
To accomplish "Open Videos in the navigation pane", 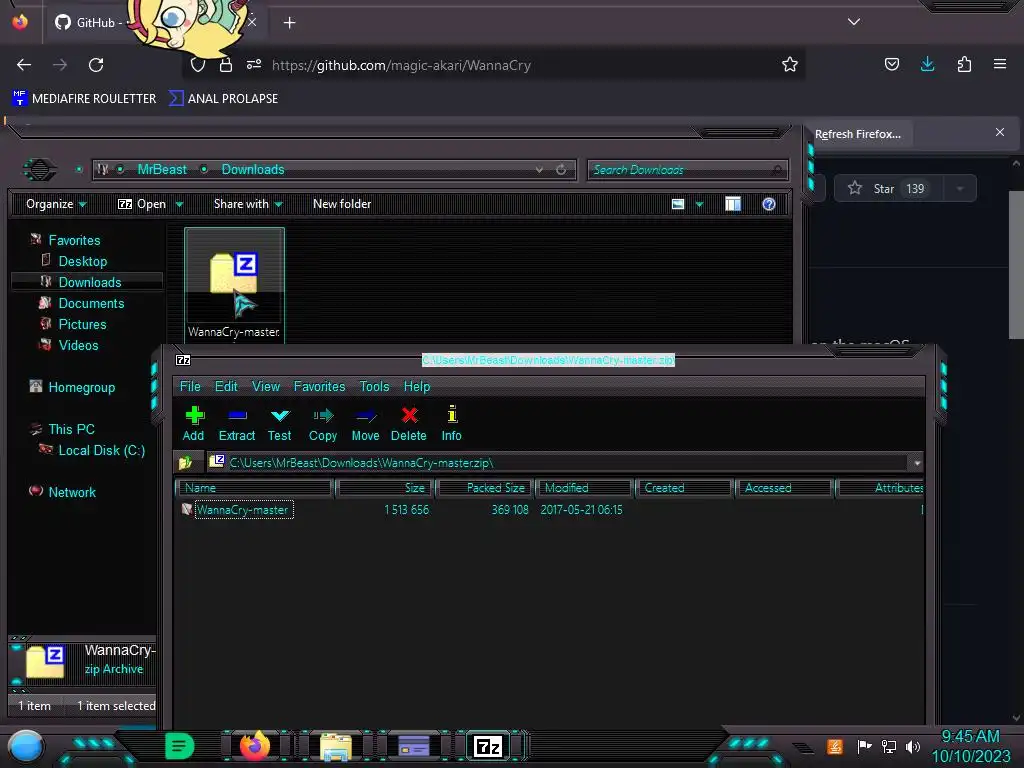I will [x=78, y=345].
